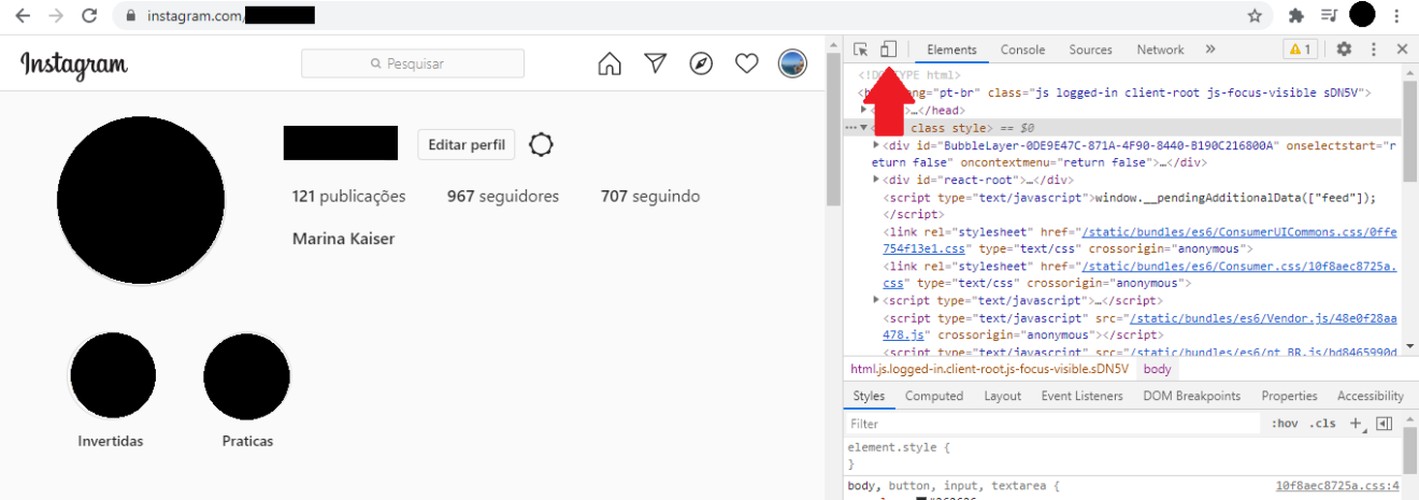Click the large profile photo

click(141, 200)
